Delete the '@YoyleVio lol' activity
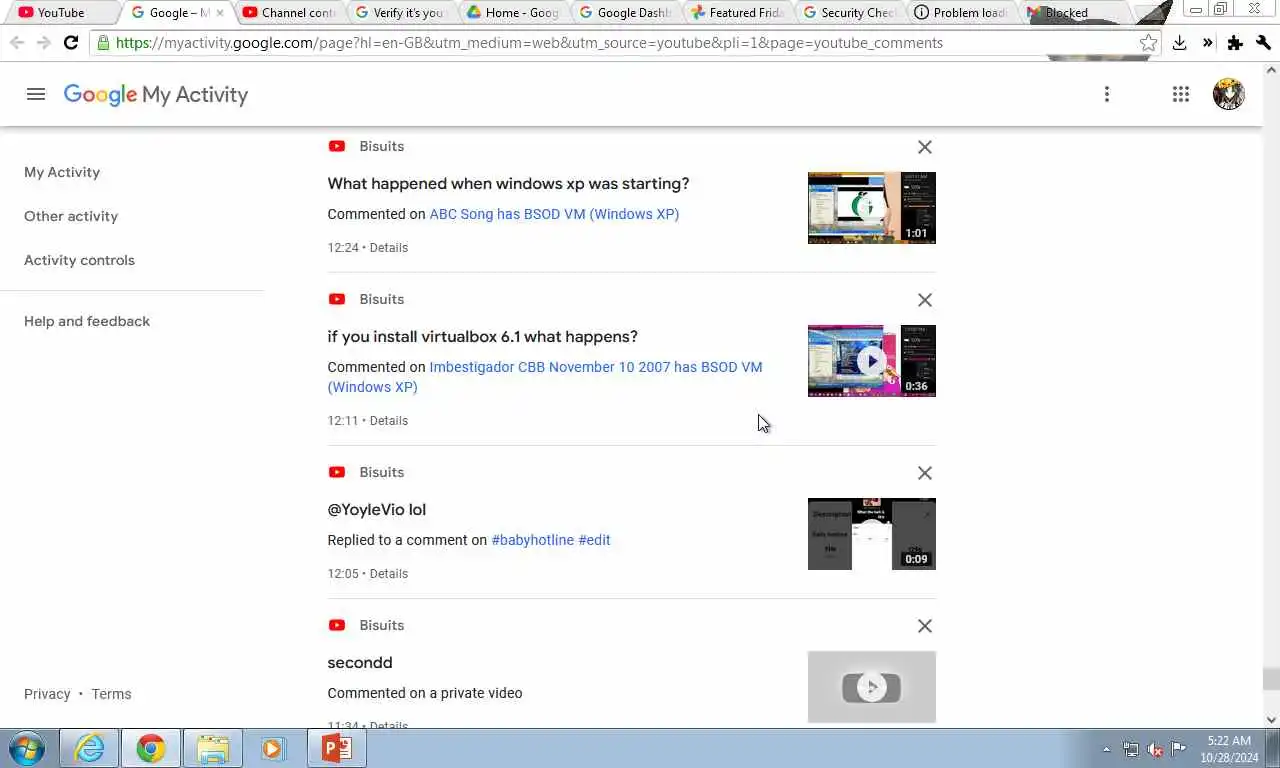 click(x=925, y=473)
